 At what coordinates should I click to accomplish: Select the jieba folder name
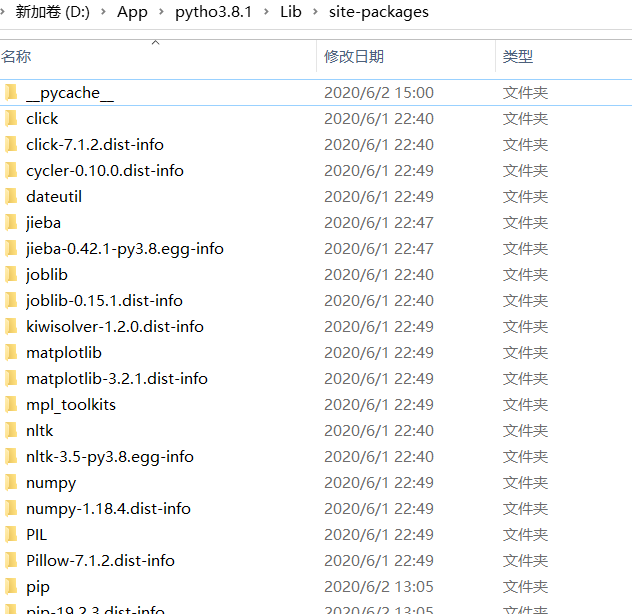click(43, 223)
